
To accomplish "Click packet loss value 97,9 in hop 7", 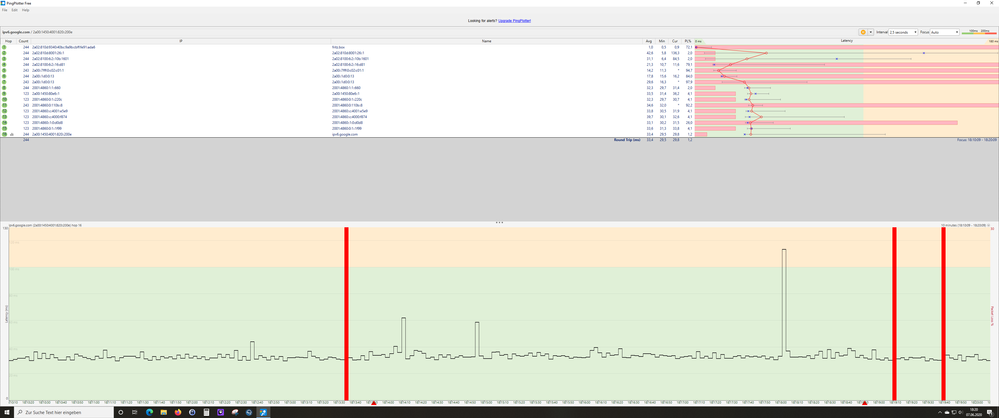I will [x=688, y=82].
